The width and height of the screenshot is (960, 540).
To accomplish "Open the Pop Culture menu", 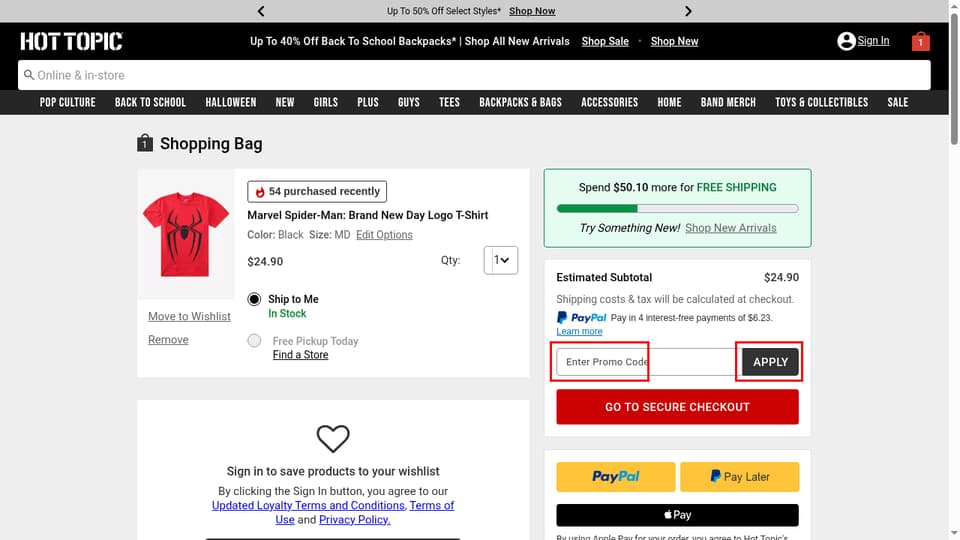I will pyautogui.click(x=67, y=102).
